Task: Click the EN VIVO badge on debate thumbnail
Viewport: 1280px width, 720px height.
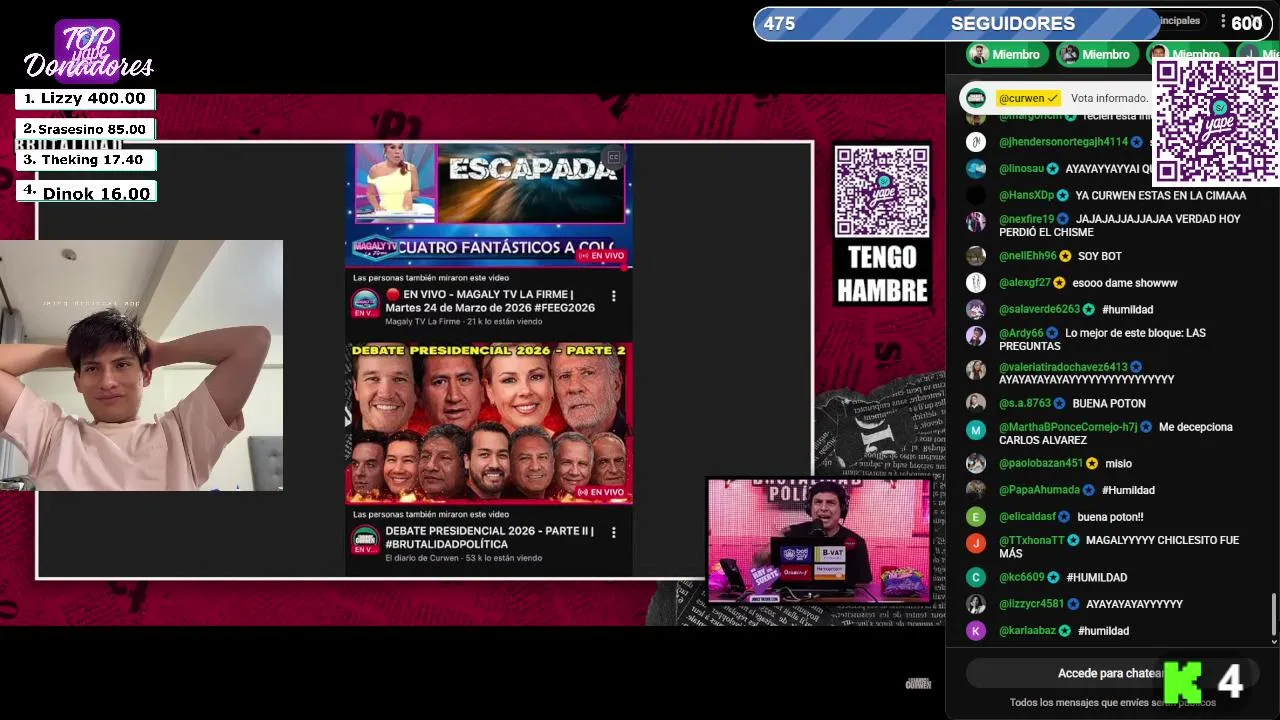Action: (x=601, y=492)
